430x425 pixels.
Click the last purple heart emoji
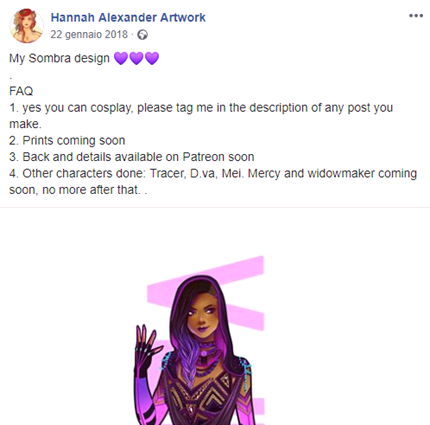pos(152,58)
